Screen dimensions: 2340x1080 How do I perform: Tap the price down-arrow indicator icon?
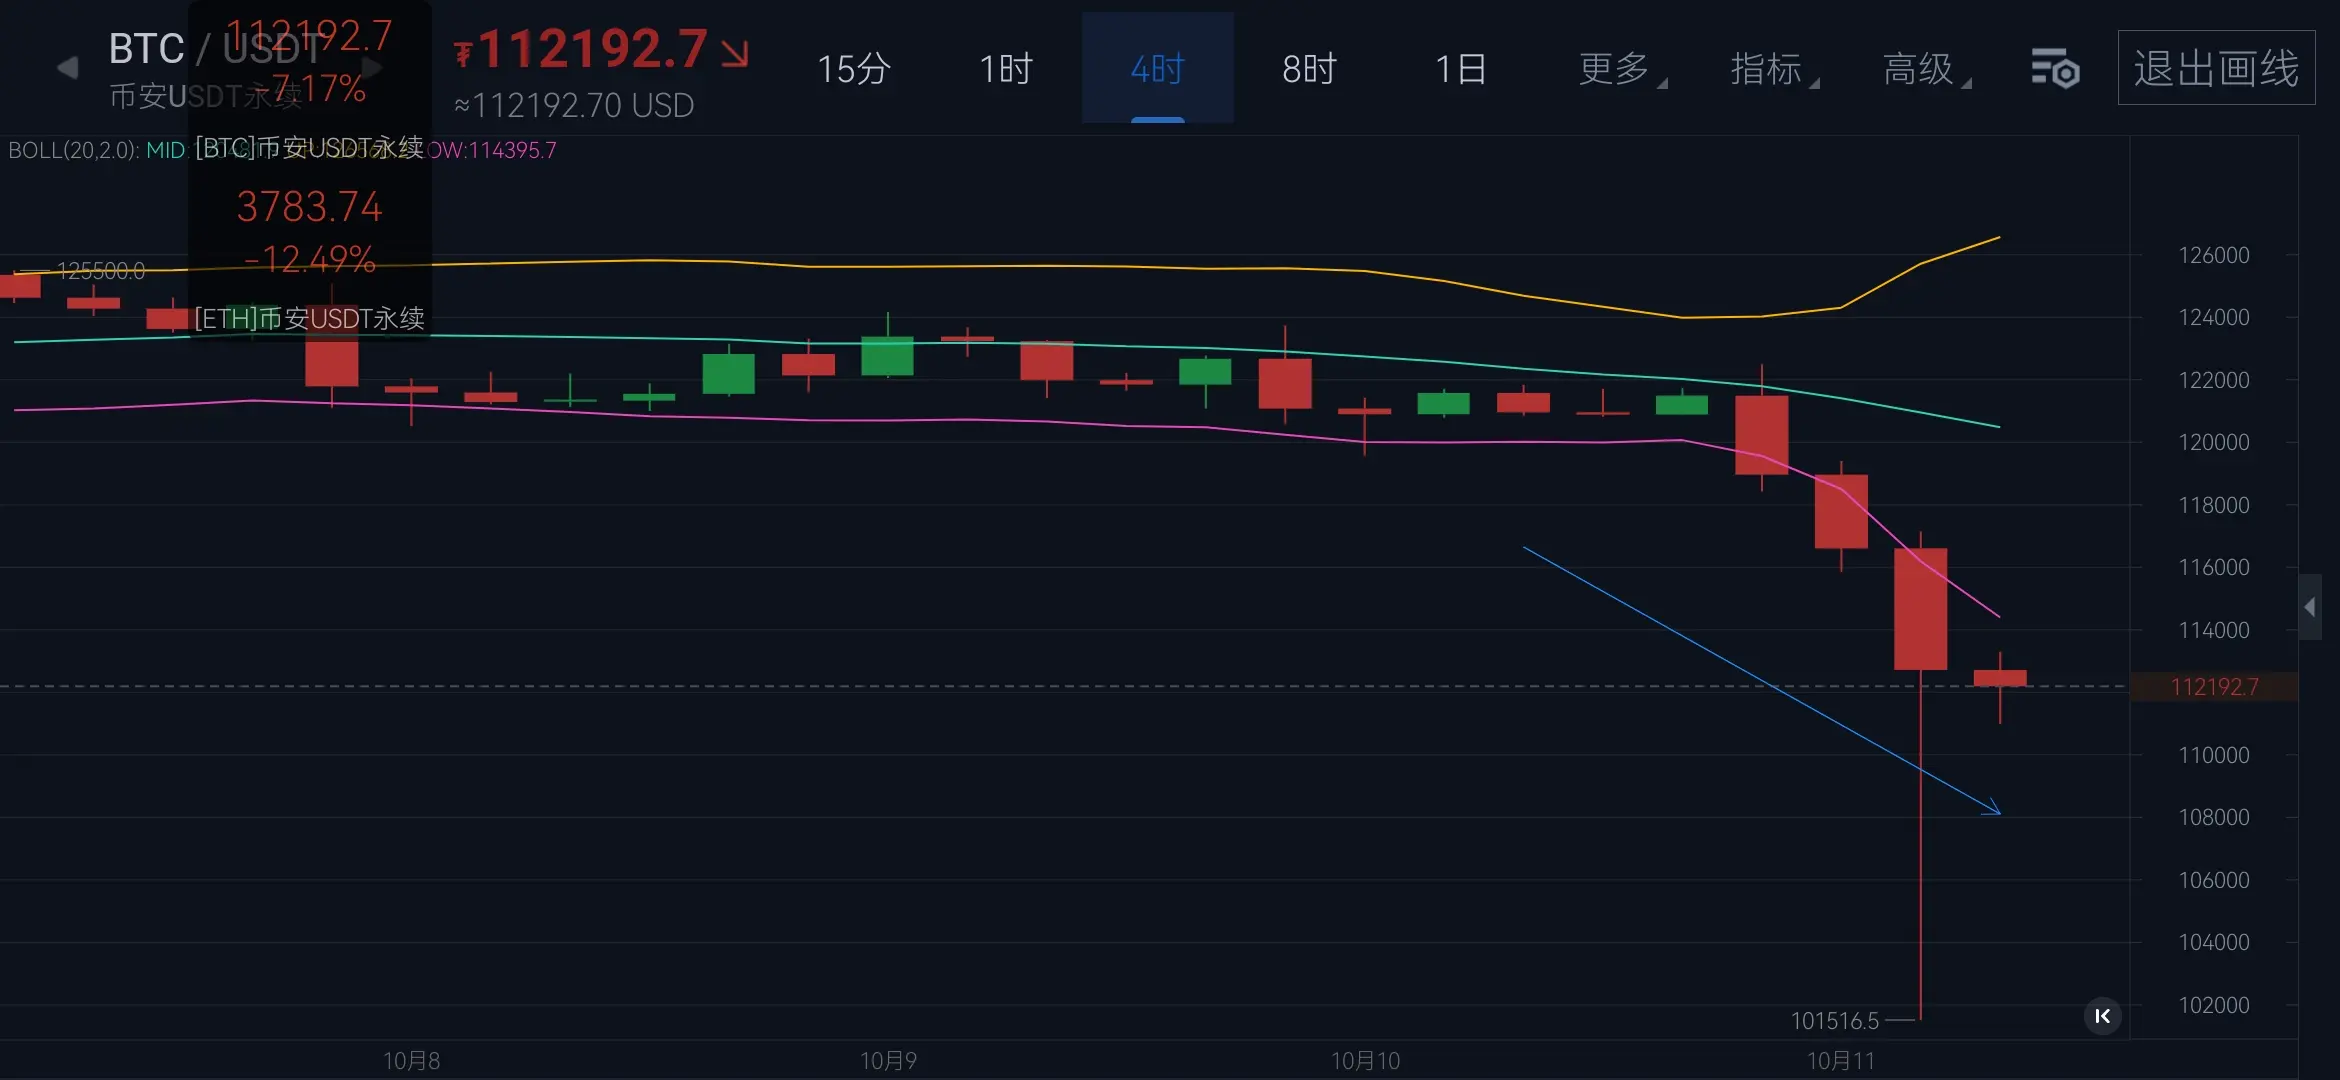735,53
